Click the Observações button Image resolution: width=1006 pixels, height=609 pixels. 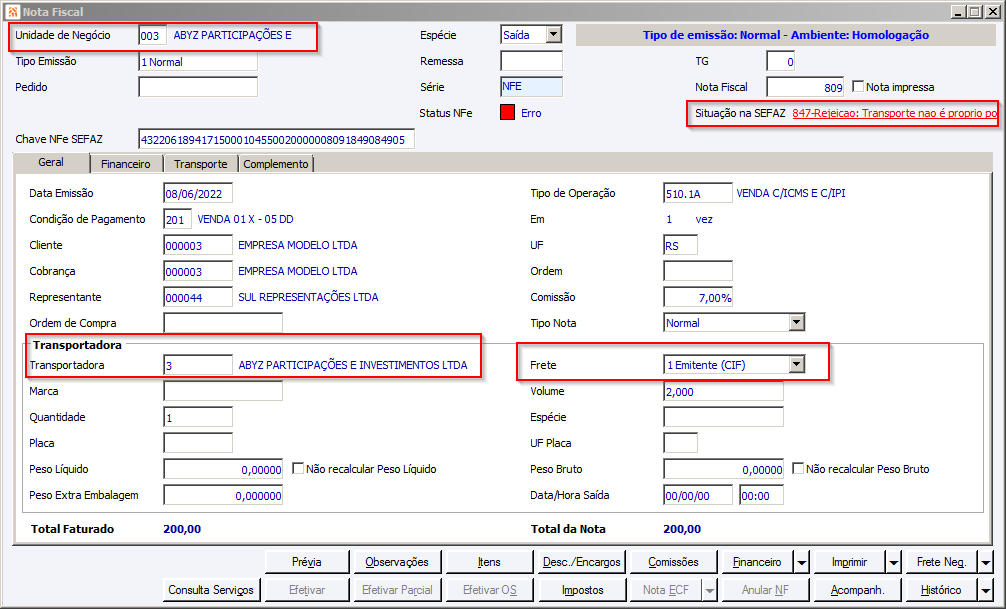pos(396,562)
